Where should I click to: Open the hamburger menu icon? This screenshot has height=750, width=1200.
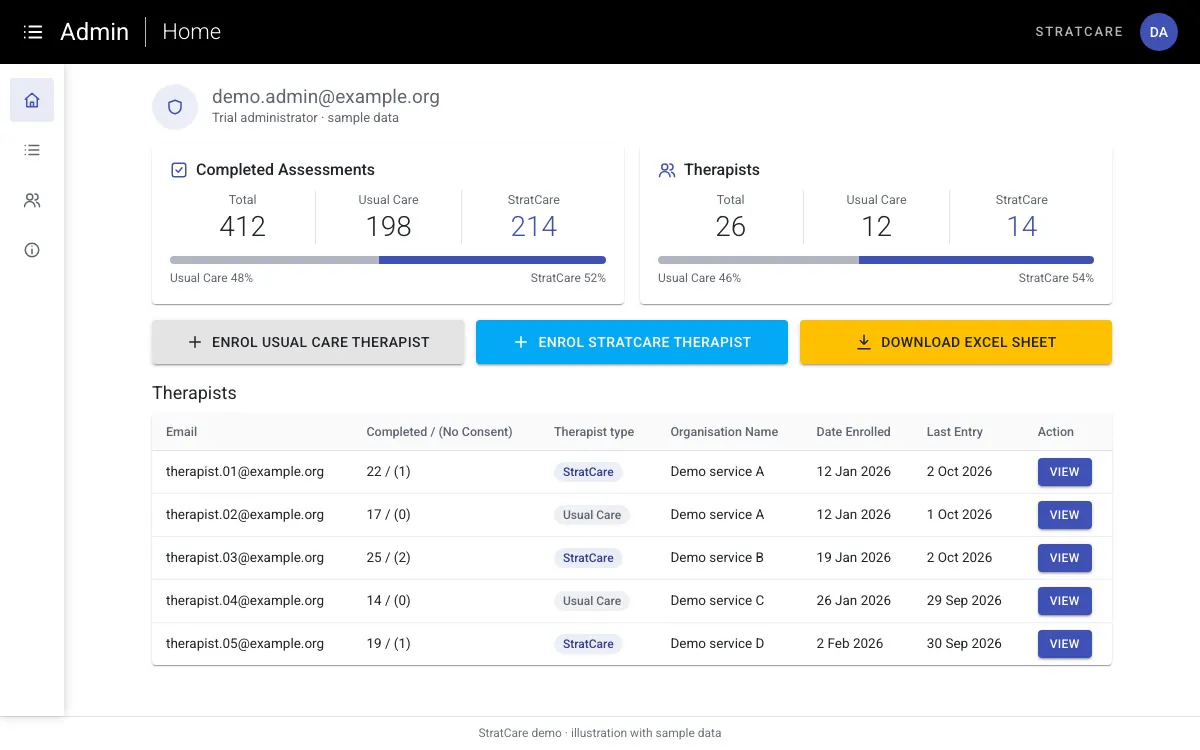tap(33, 32)
